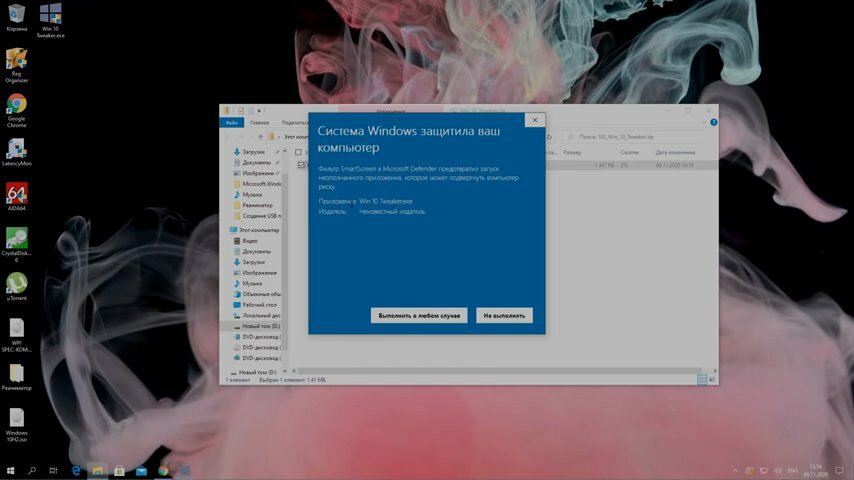854x480 pixels.
Task: Open Загрузки in quick access
Action: (x=254, y=152)
